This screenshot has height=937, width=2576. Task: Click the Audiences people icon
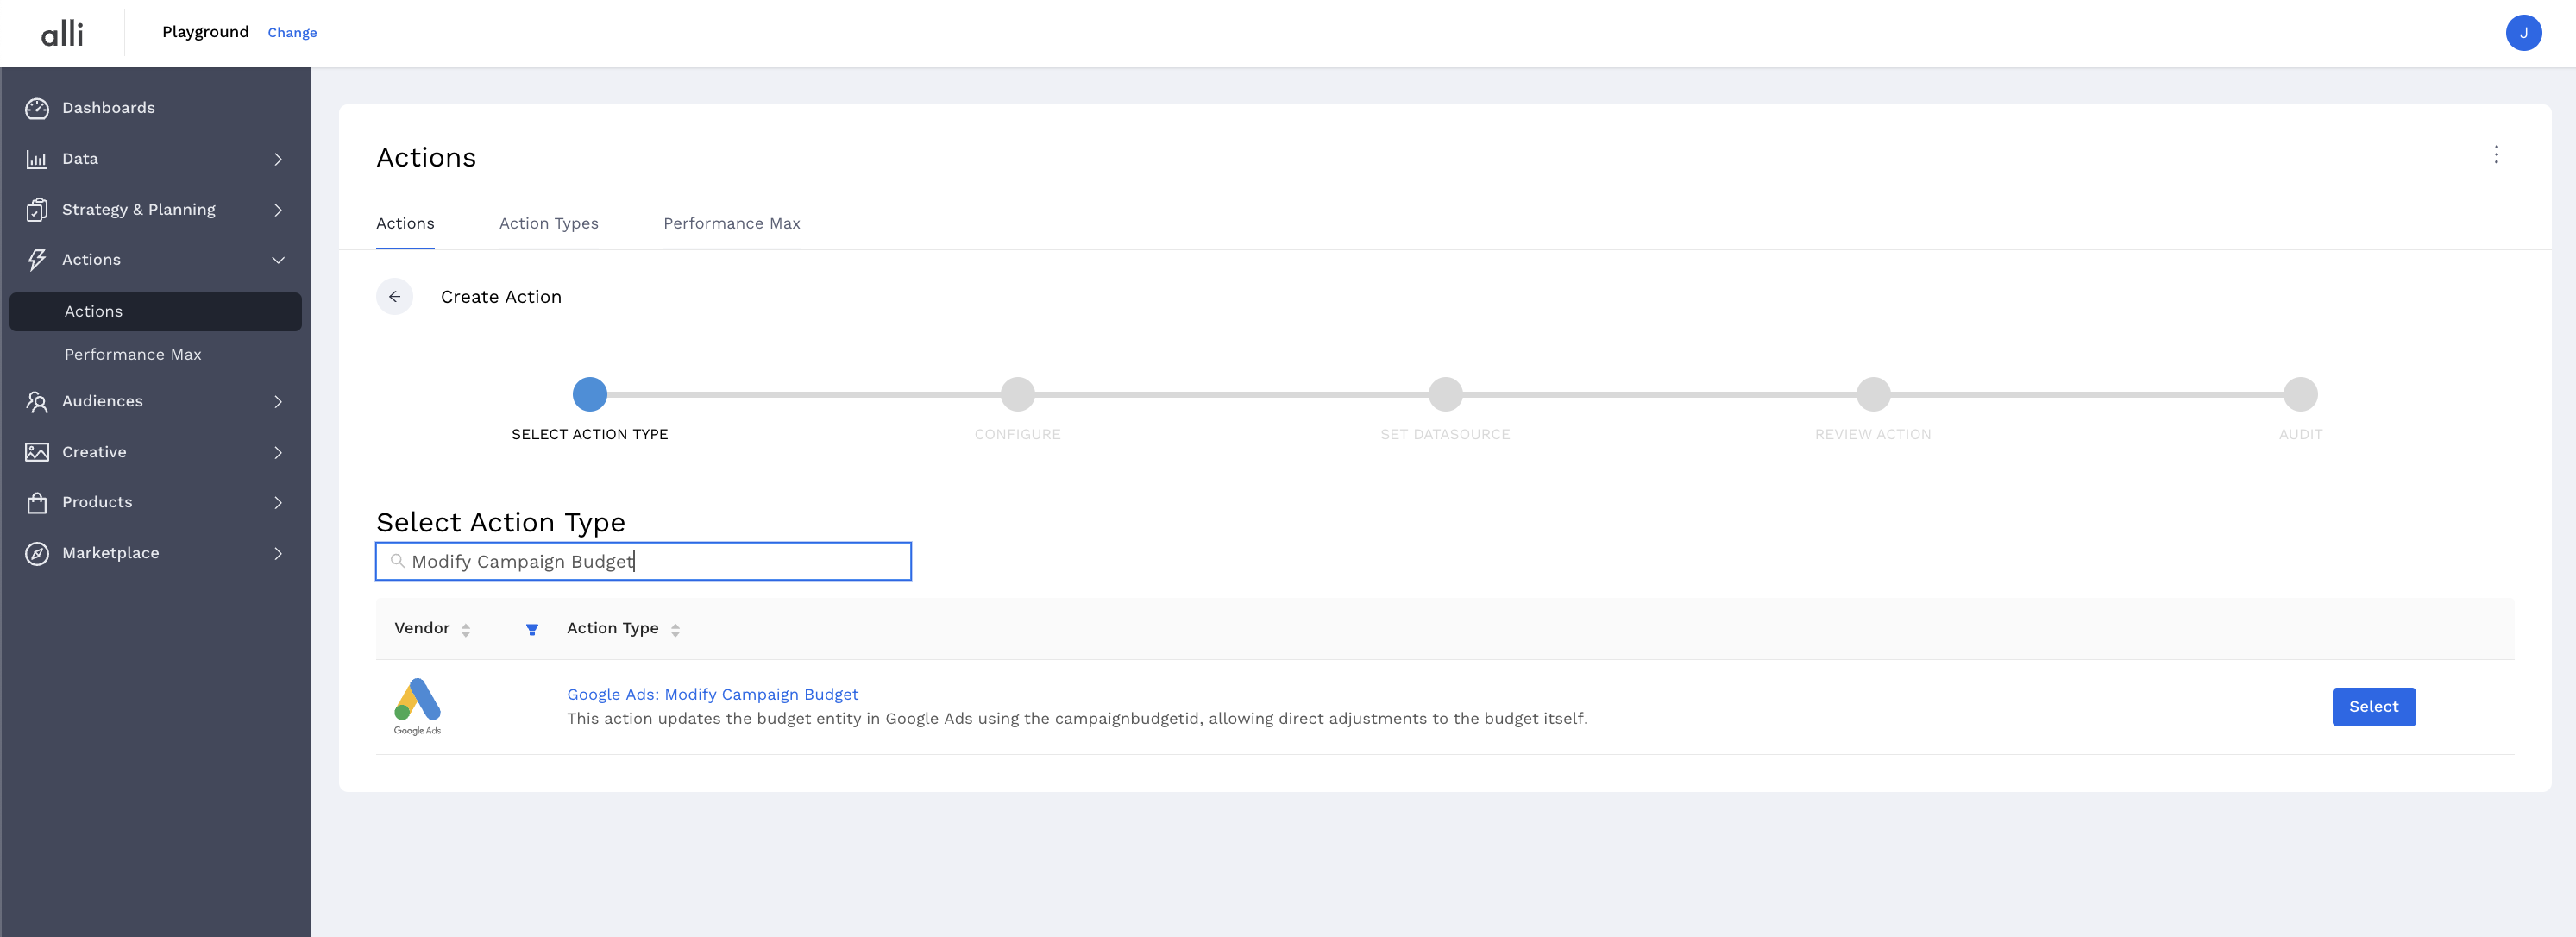[37, 401]
